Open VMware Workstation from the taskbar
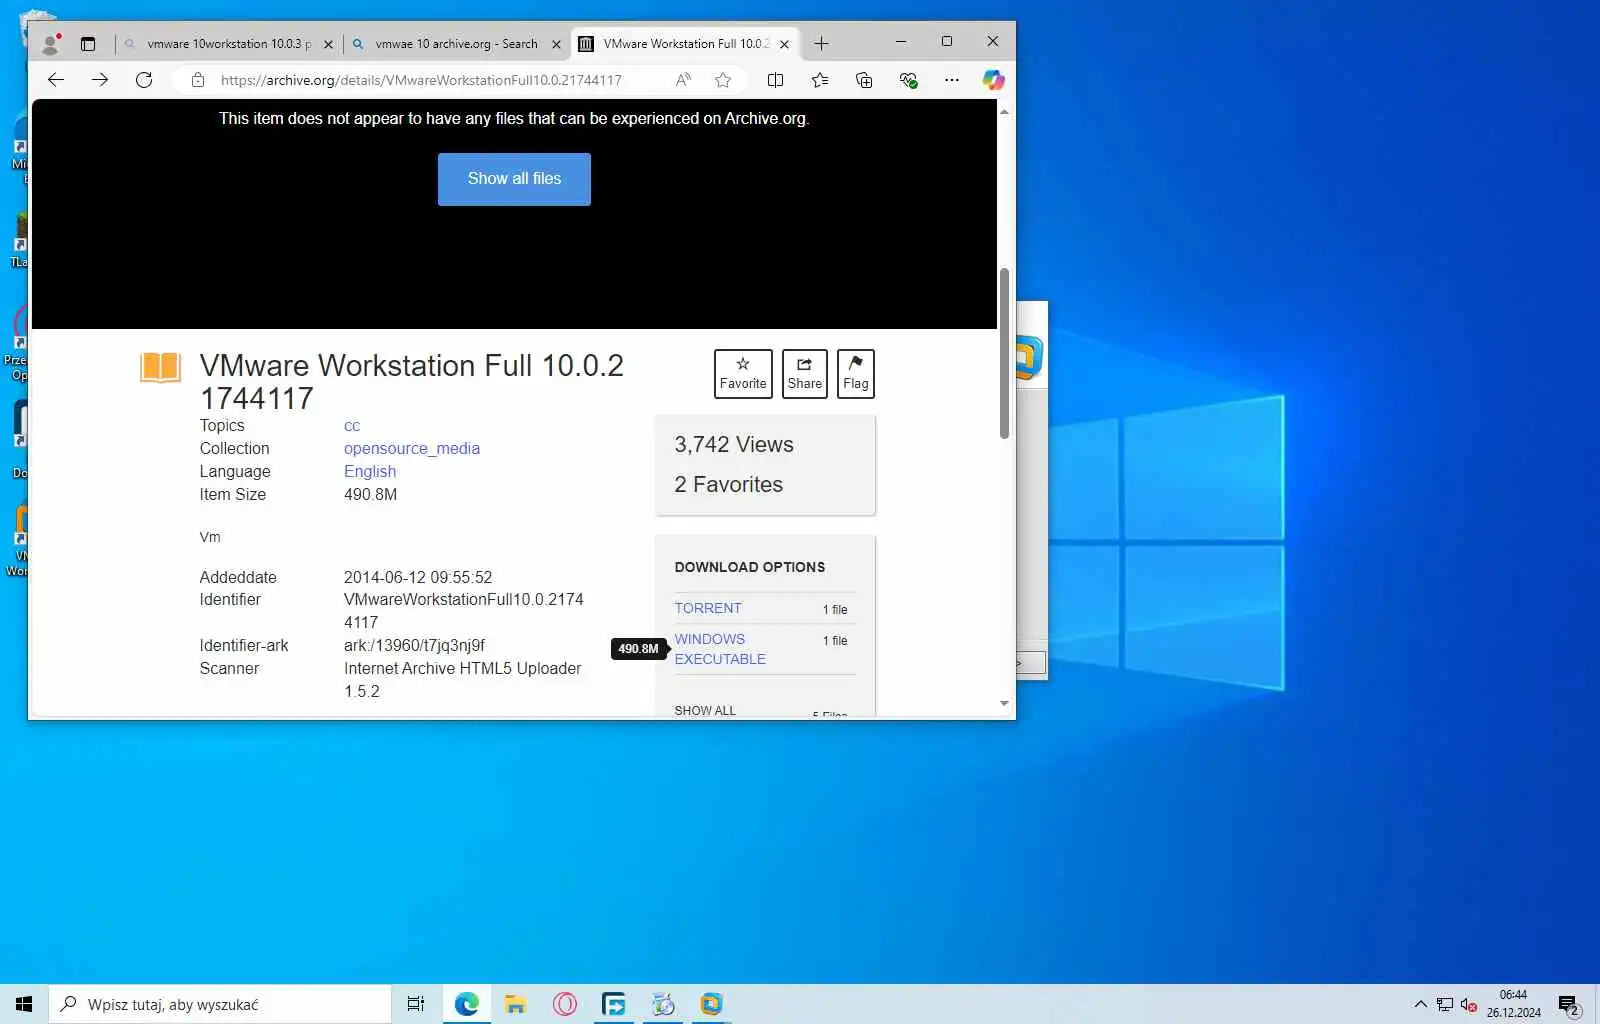Image resolution: width=1600 pixels, height=1024 pixels. (711, 1004)
